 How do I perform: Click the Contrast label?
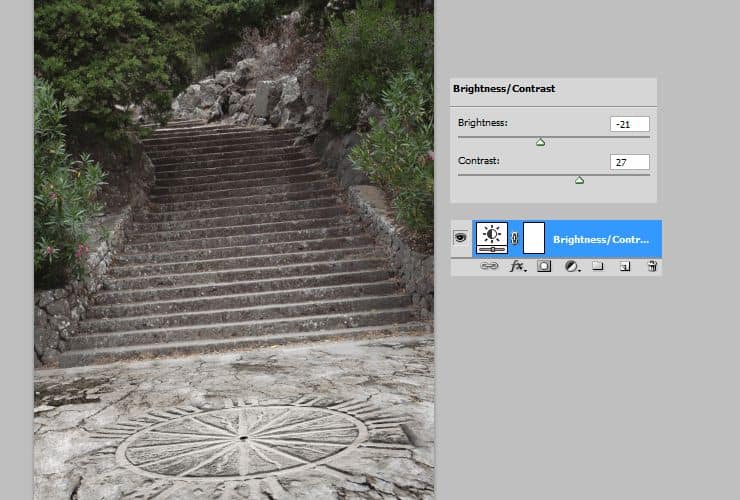point(478,160)
